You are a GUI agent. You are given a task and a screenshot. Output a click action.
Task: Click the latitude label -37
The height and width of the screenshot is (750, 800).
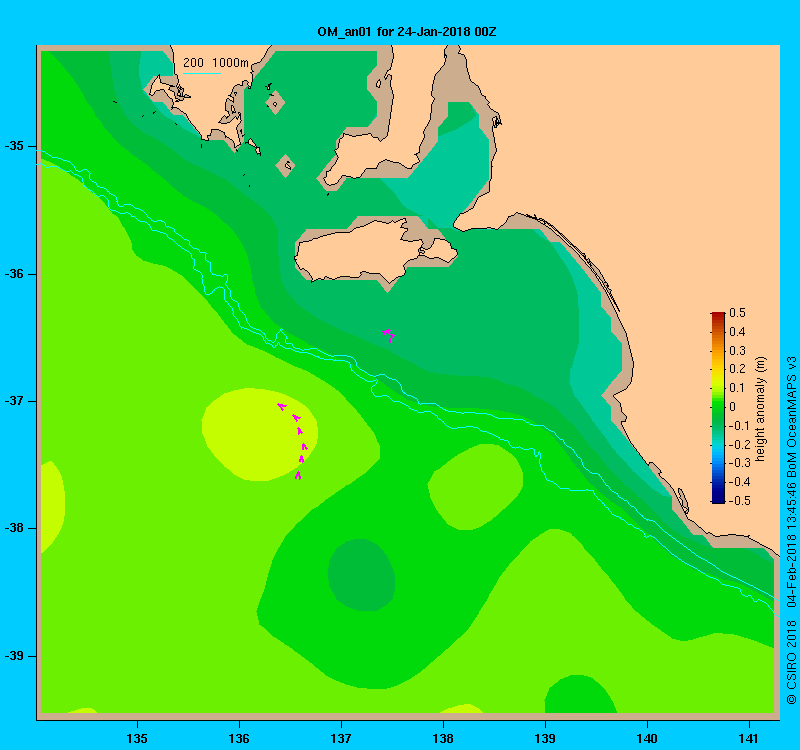(x=14, y=401)
